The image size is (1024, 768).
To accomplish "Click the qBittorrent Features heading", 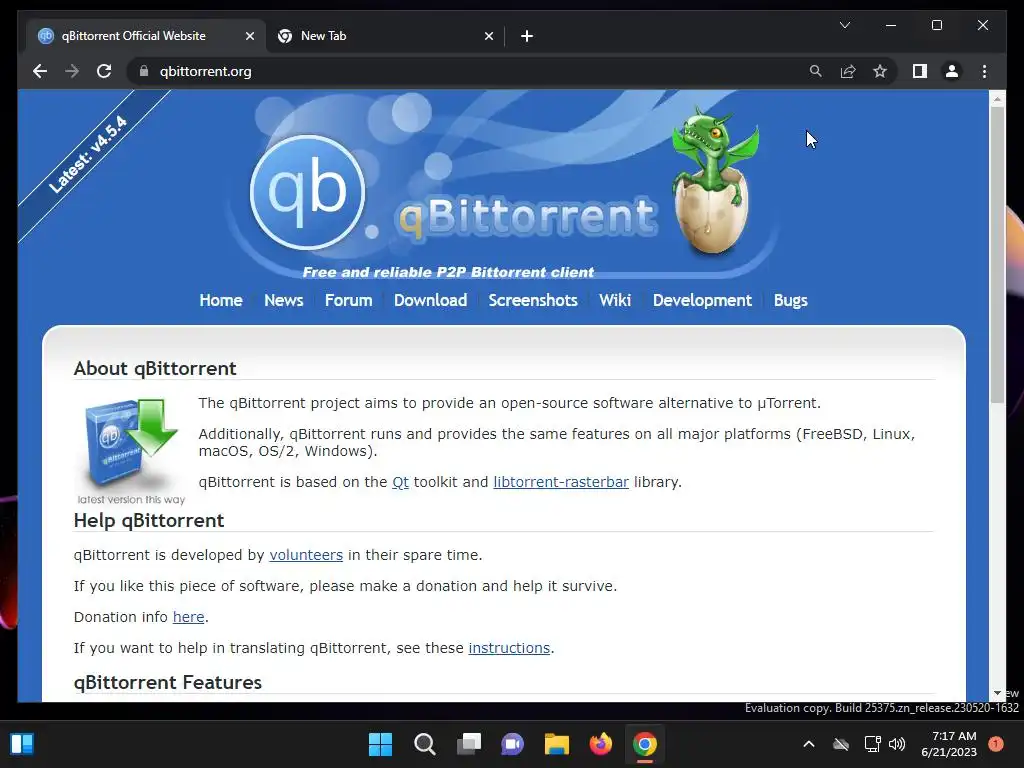I will pyautogui.click(x=167, y=682).
